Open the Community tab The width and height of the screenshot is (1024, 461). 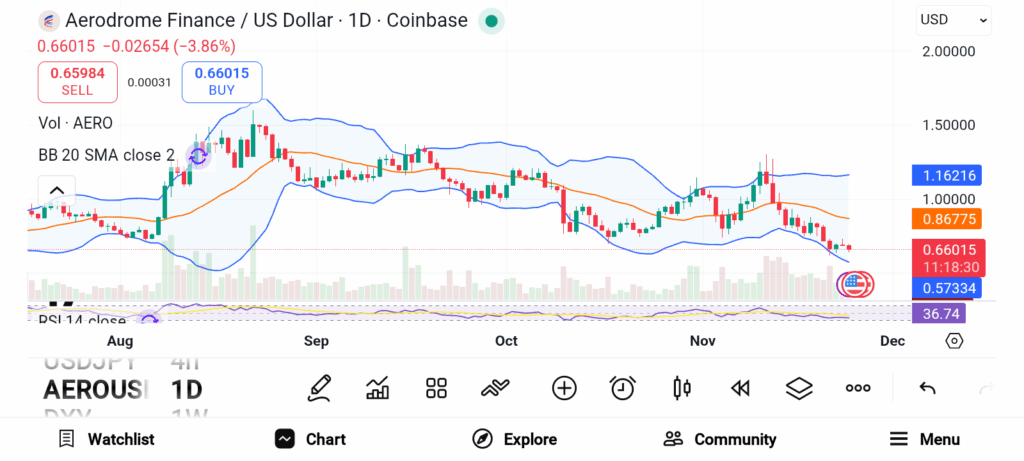click(x=720, y=439)
